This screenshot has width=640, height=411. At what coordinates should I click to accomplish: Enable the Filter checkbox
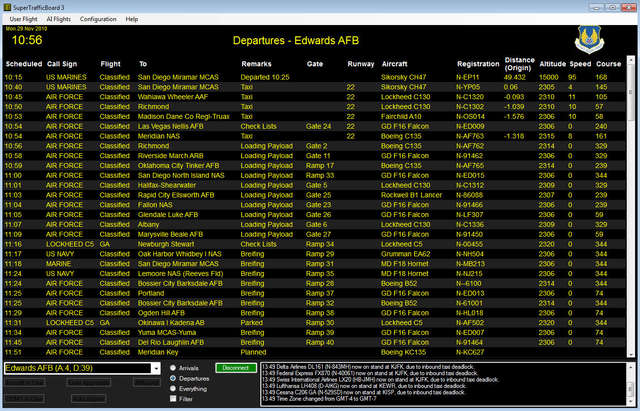173,399
